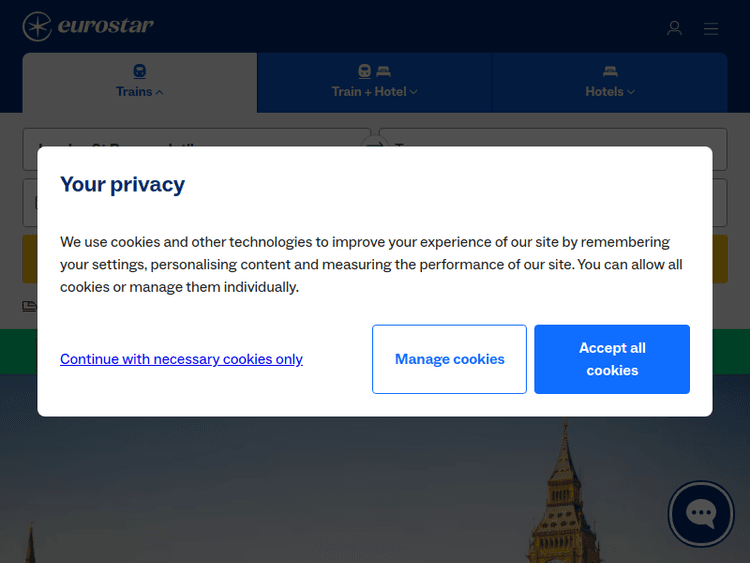Accept all cookies
Screen dimensions: 750x563
[x=612, y=359]
